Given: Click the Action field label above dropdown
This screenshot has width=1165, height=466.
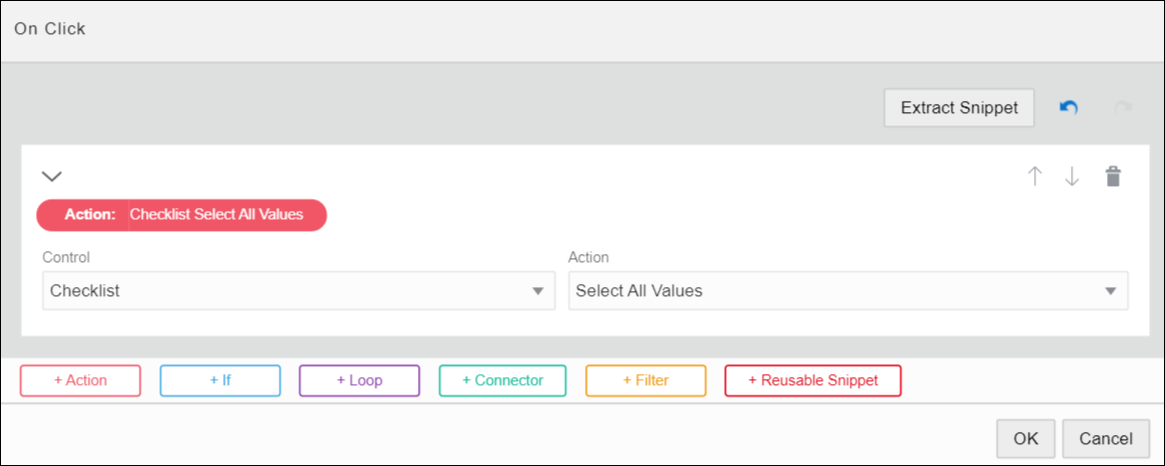Looking at the screenshot, I should click(x=588, y=257).
